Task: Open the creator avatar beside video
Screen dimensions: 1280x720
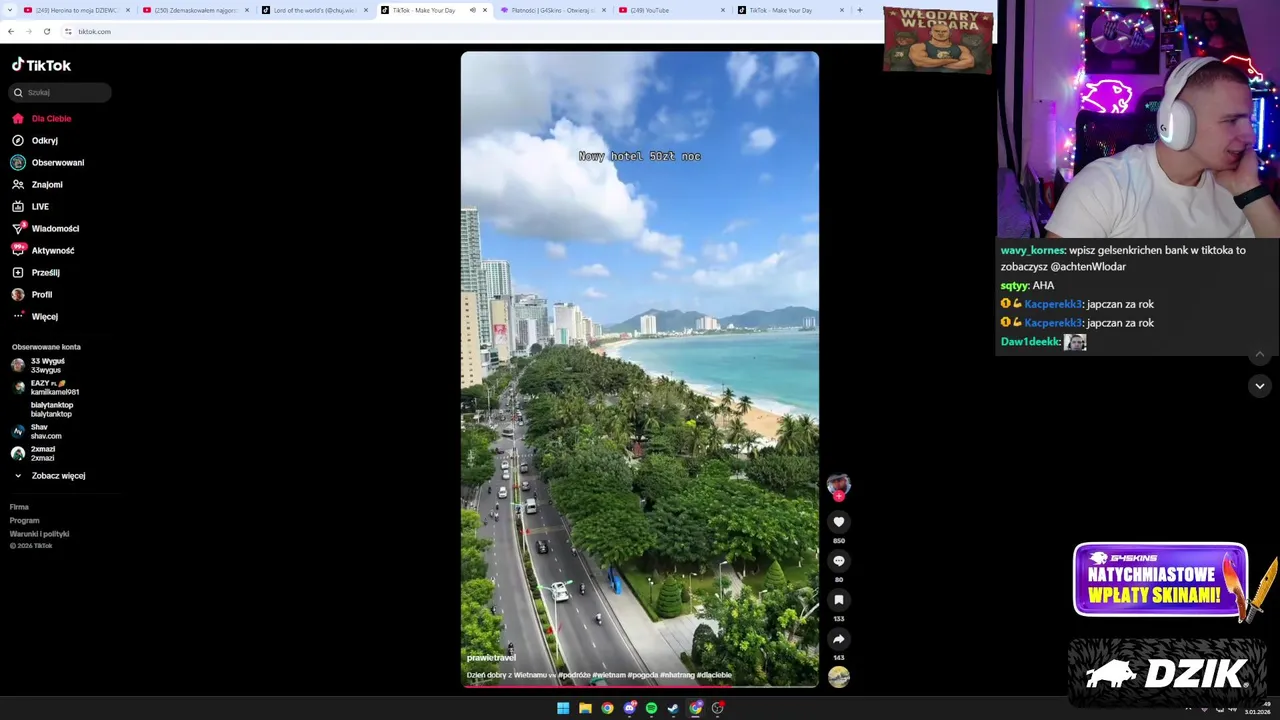Action: pyautogui.click(x=839, y=485)
